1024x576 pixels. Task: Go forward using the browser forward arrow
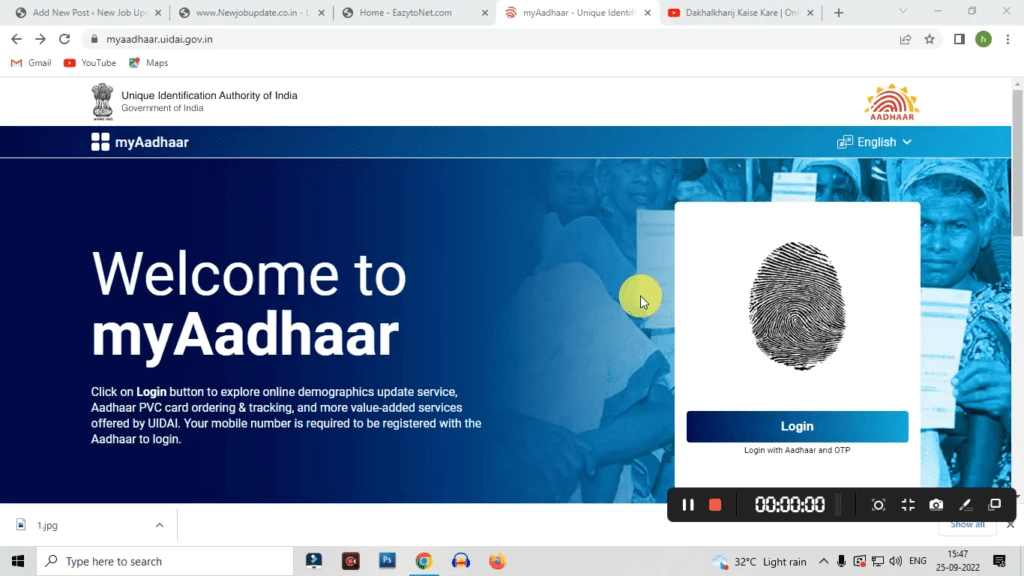tap(40, 39)
